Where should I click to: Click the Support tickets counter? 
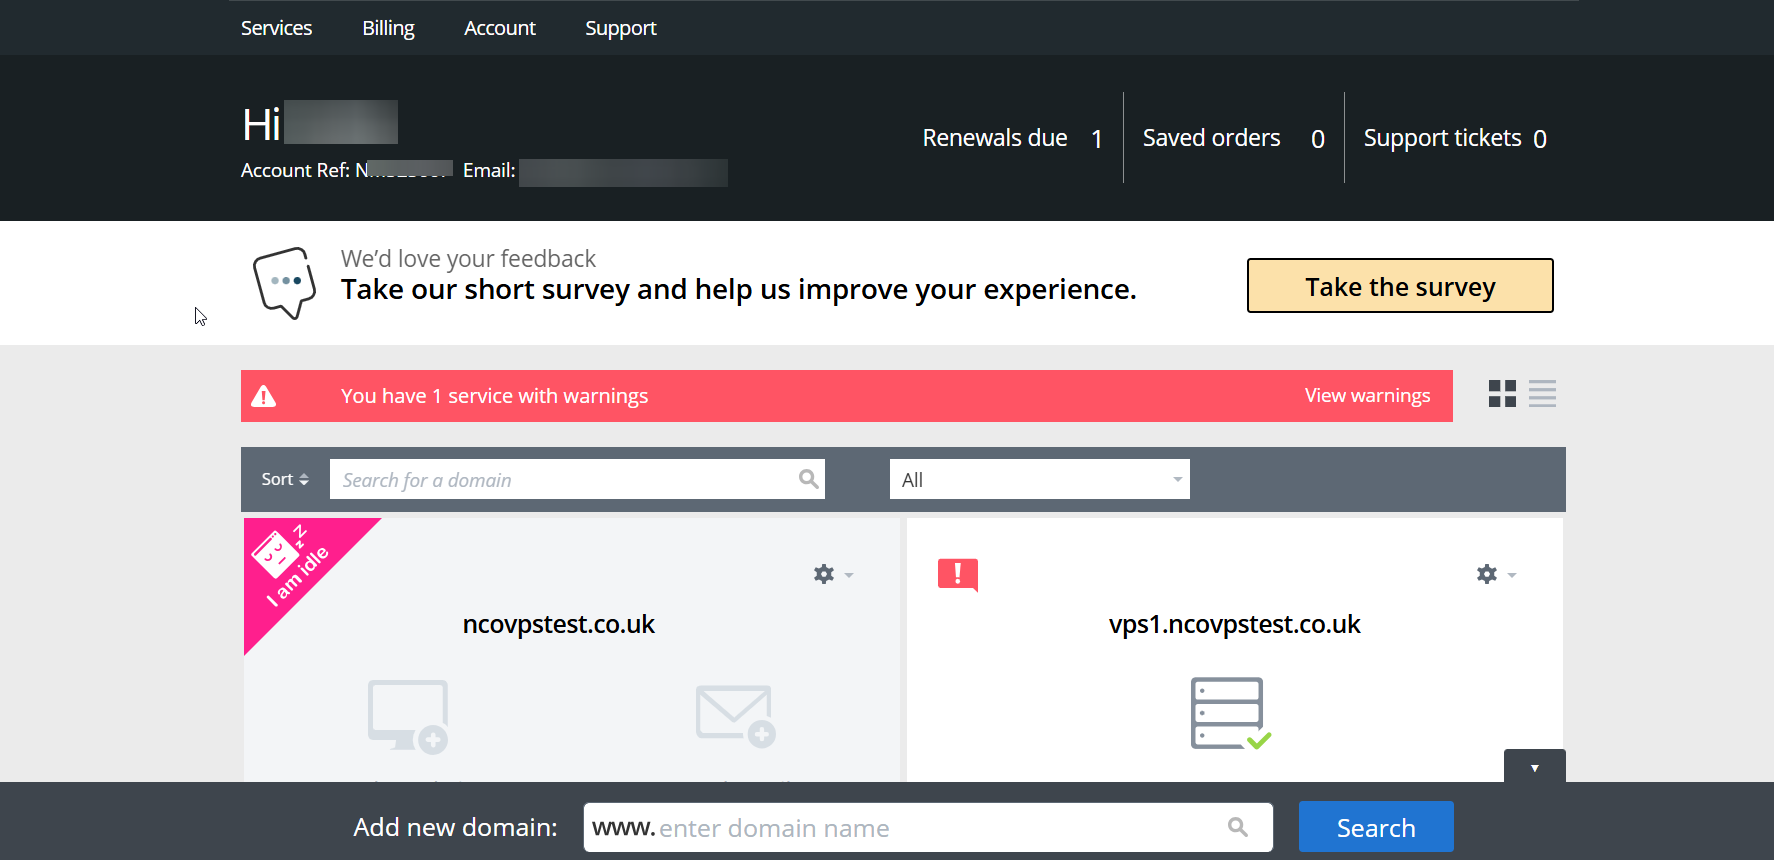pos(1455,138)
